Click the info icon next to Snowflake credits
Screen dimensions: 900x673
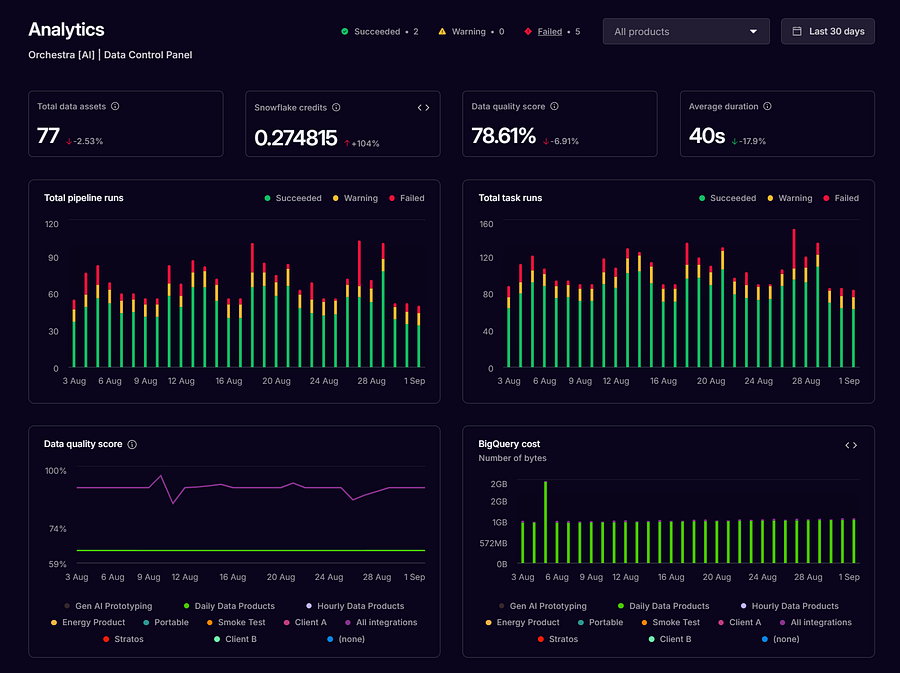tap(336, 107)
